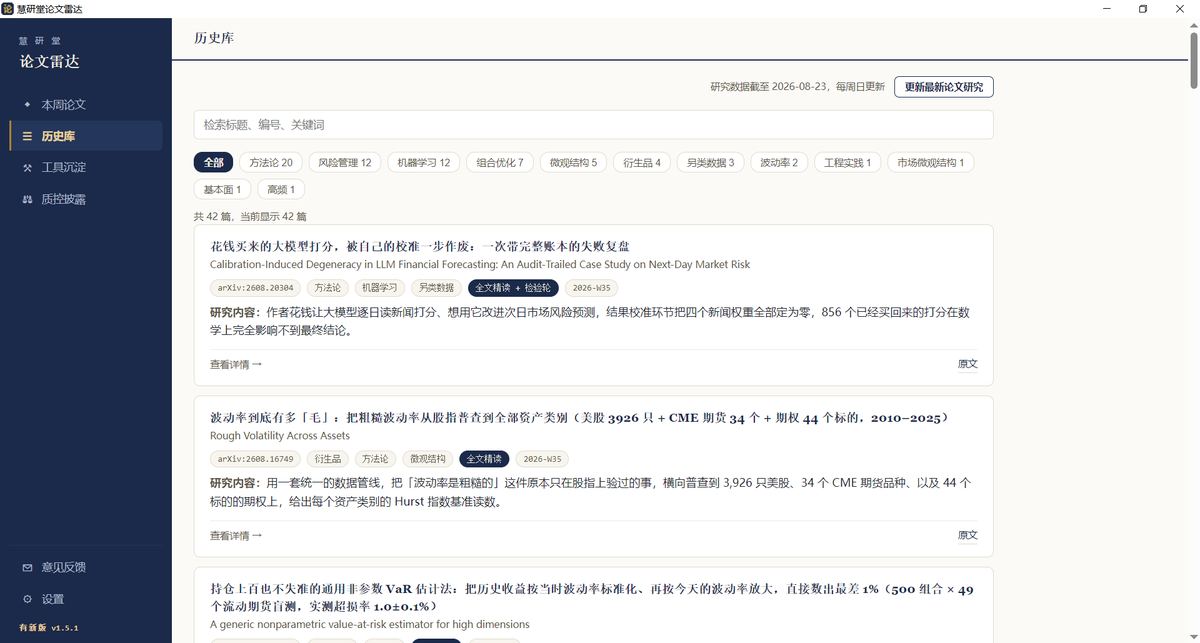Click the 衍生品 tag on the Rough Volatility card
Image resolution: width=1200 pixels, height=643 pixels.
point(327,459)
